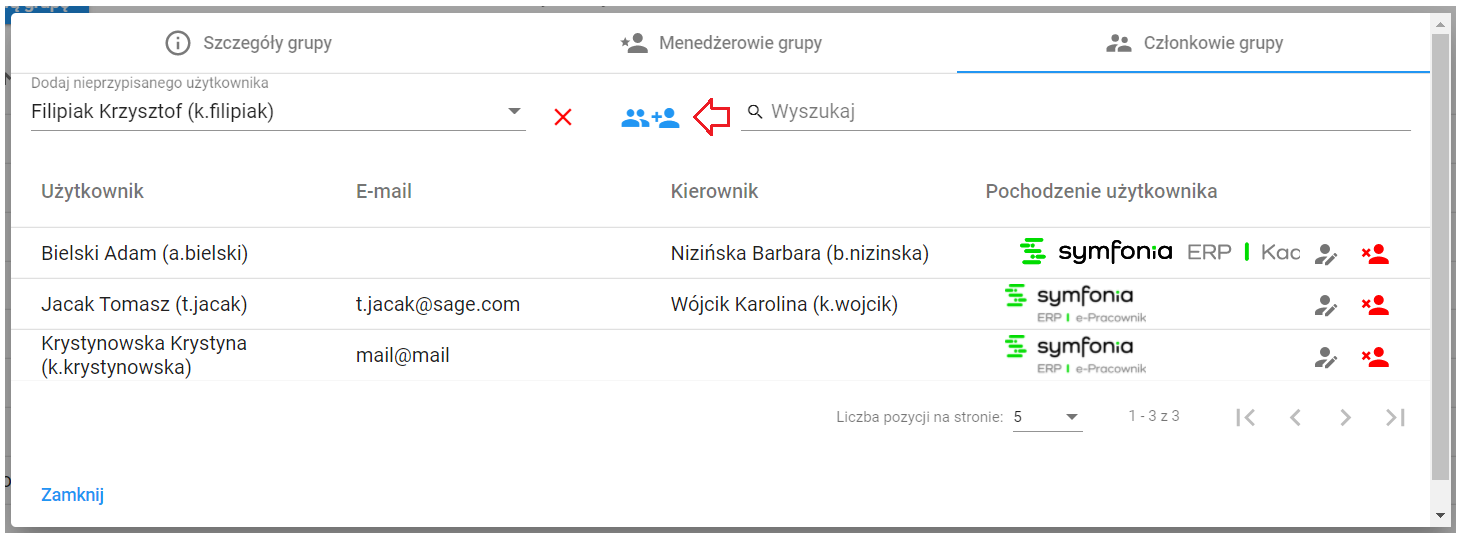Click the vertical scrollbar down arrow
Image resolution: width=1461 pixels, height=537 pixels.
[x=1440, y=515]
